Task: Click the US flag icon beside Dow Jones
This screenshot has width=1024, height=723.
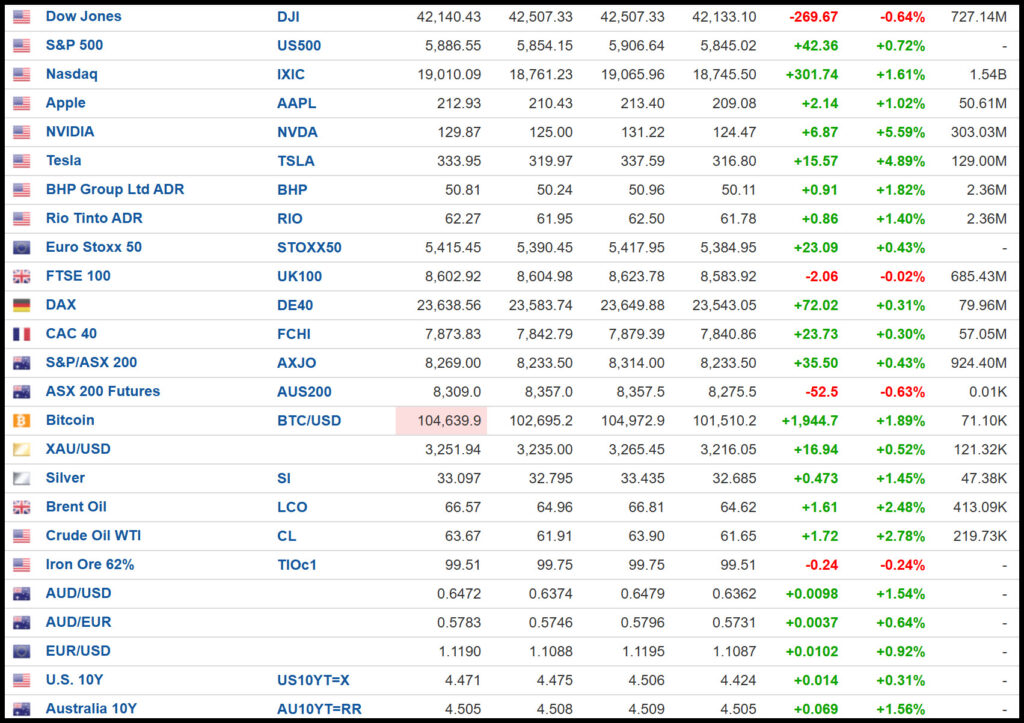Action: (x=22, y=17)
